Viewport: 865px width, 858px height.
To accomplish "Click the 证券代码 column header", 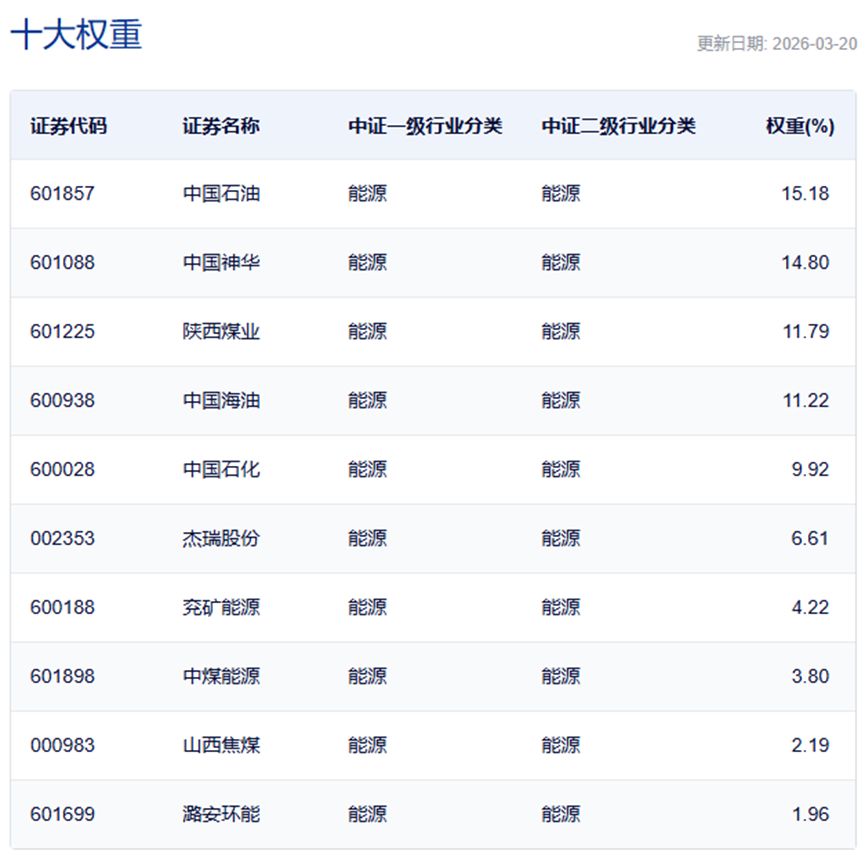I will (68, 126).
